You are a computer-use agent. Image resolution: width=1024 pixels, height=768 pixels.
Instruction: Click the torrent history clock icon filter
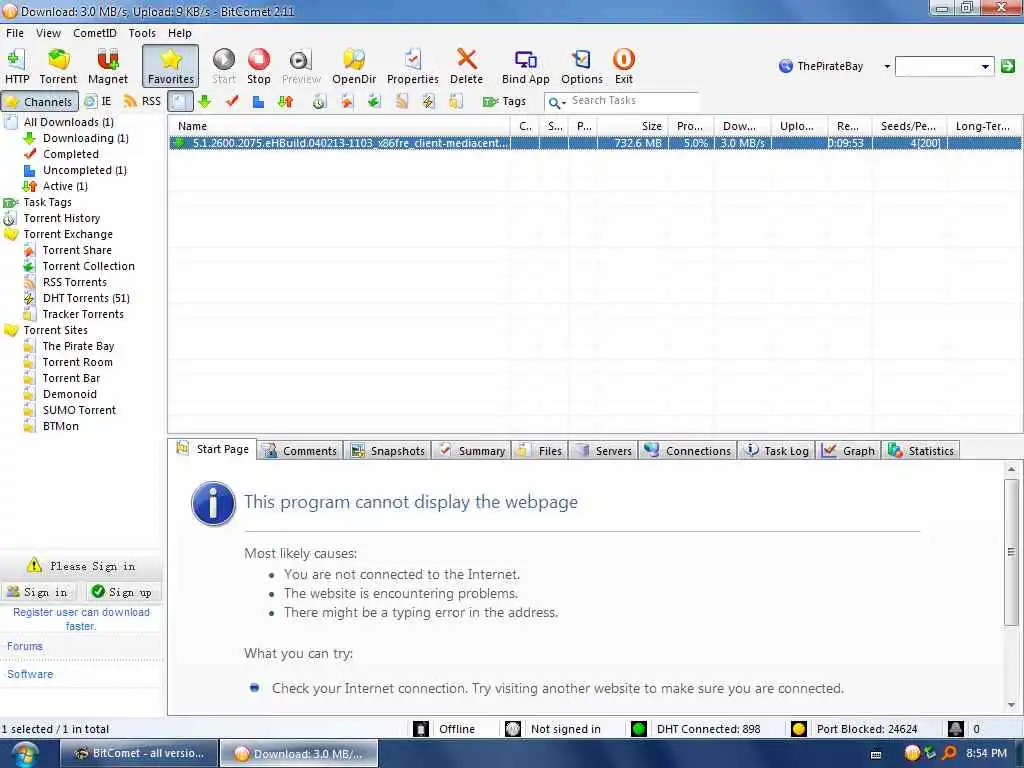coord(319,101)
